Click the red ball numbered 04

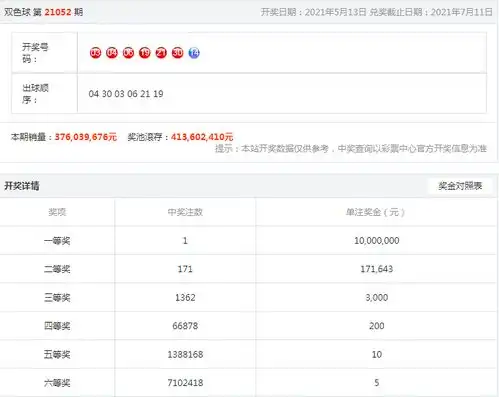click(x=112, y=53)
